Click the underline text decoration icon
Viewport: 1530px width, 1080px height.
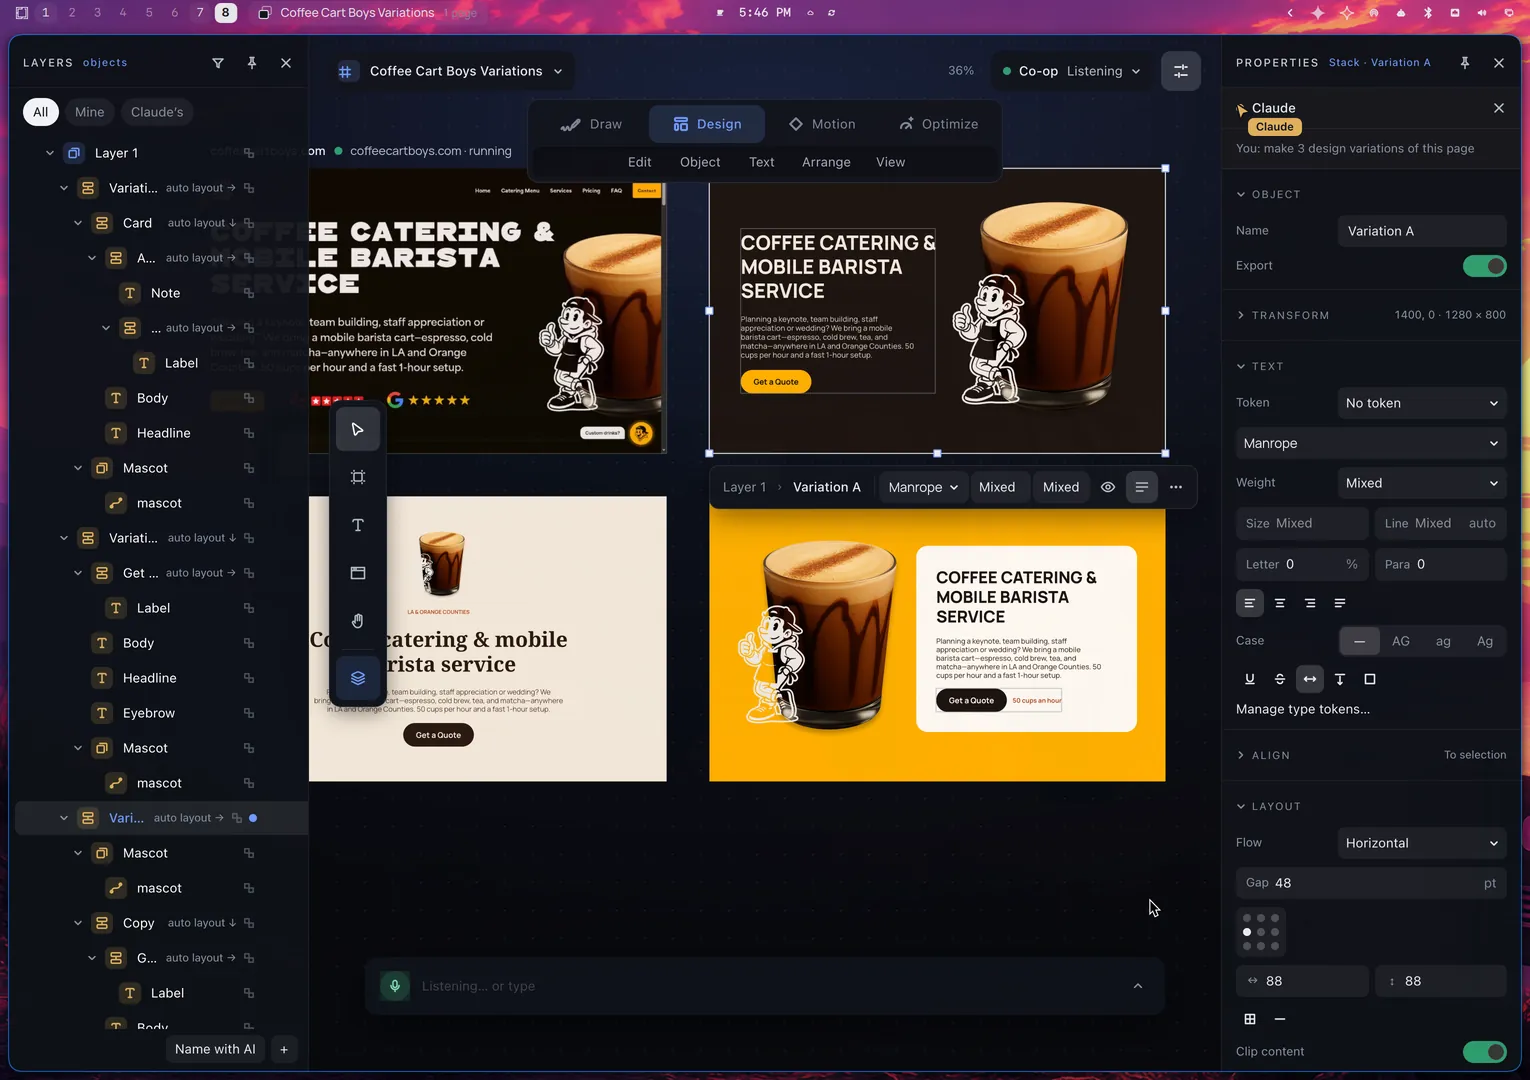(x=1250, y=679)
